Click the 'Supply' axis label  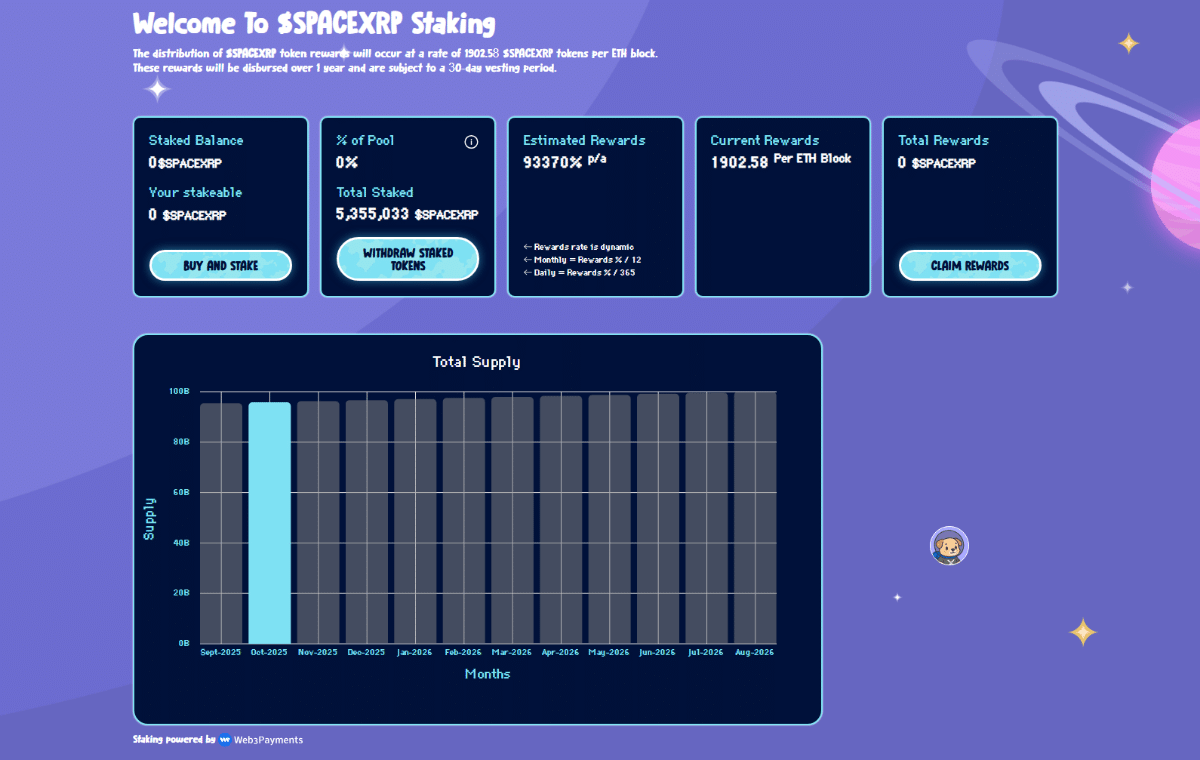[149, 518]
